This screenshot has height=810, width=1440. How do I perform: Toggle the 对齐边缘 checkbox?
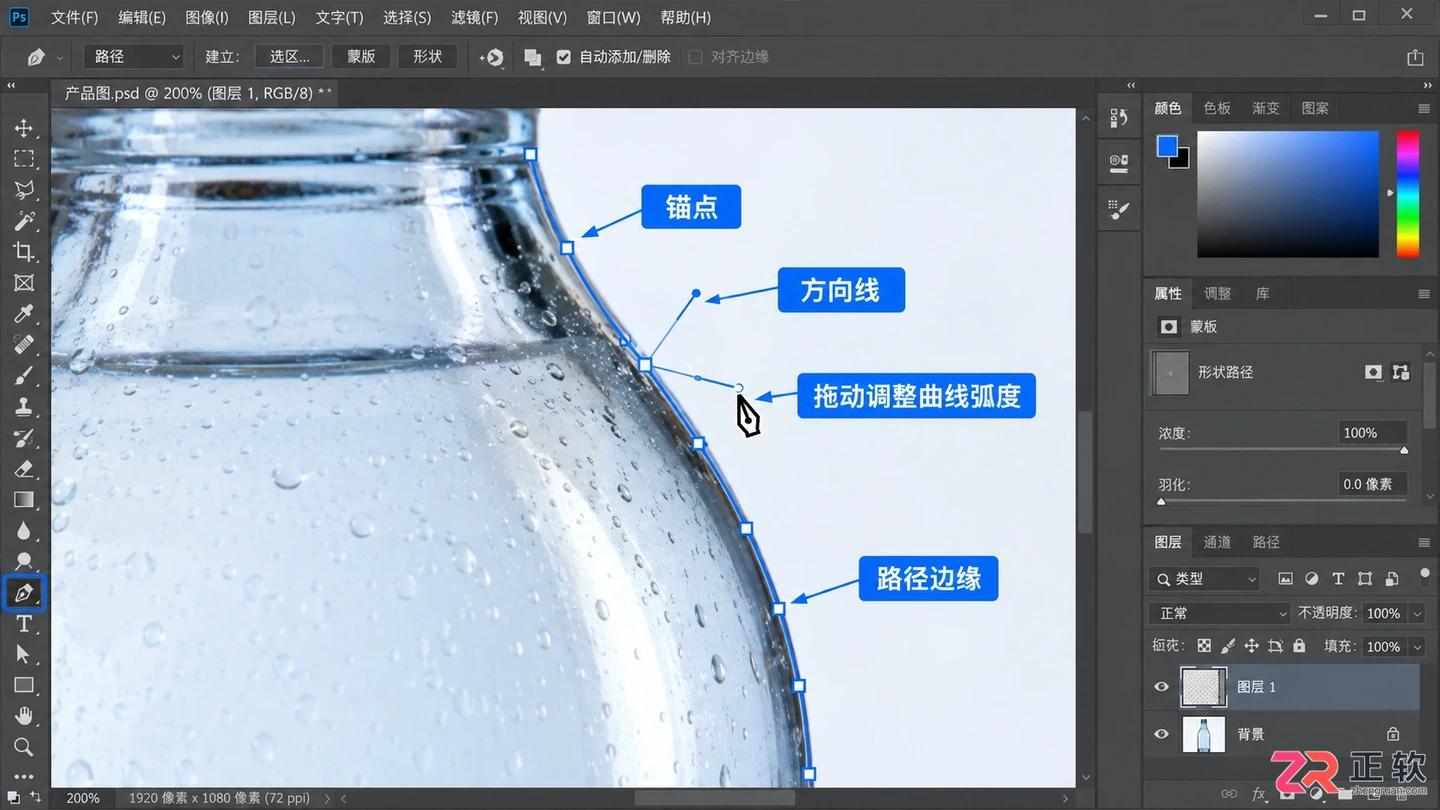tap(696, 57)
